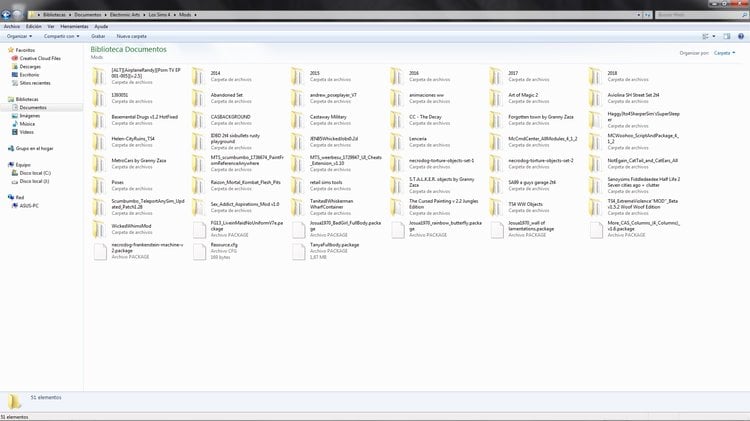Open Escritorio in the sidebar
This screenshot has width=750, height=421.
point(29,75)
